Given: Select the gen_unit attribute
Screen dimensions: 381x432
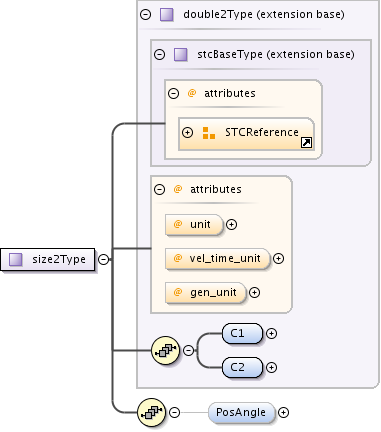Looking at the screenshot, I should click(206, 293).
